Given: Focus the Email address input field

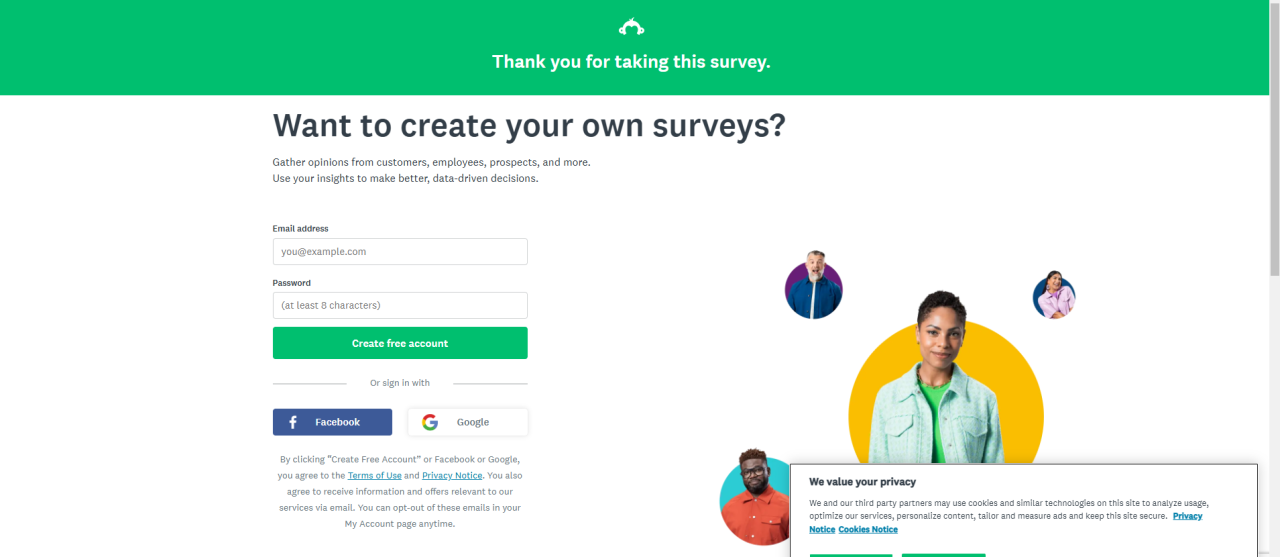Looking at the screenshot, I should pos(400,252).
